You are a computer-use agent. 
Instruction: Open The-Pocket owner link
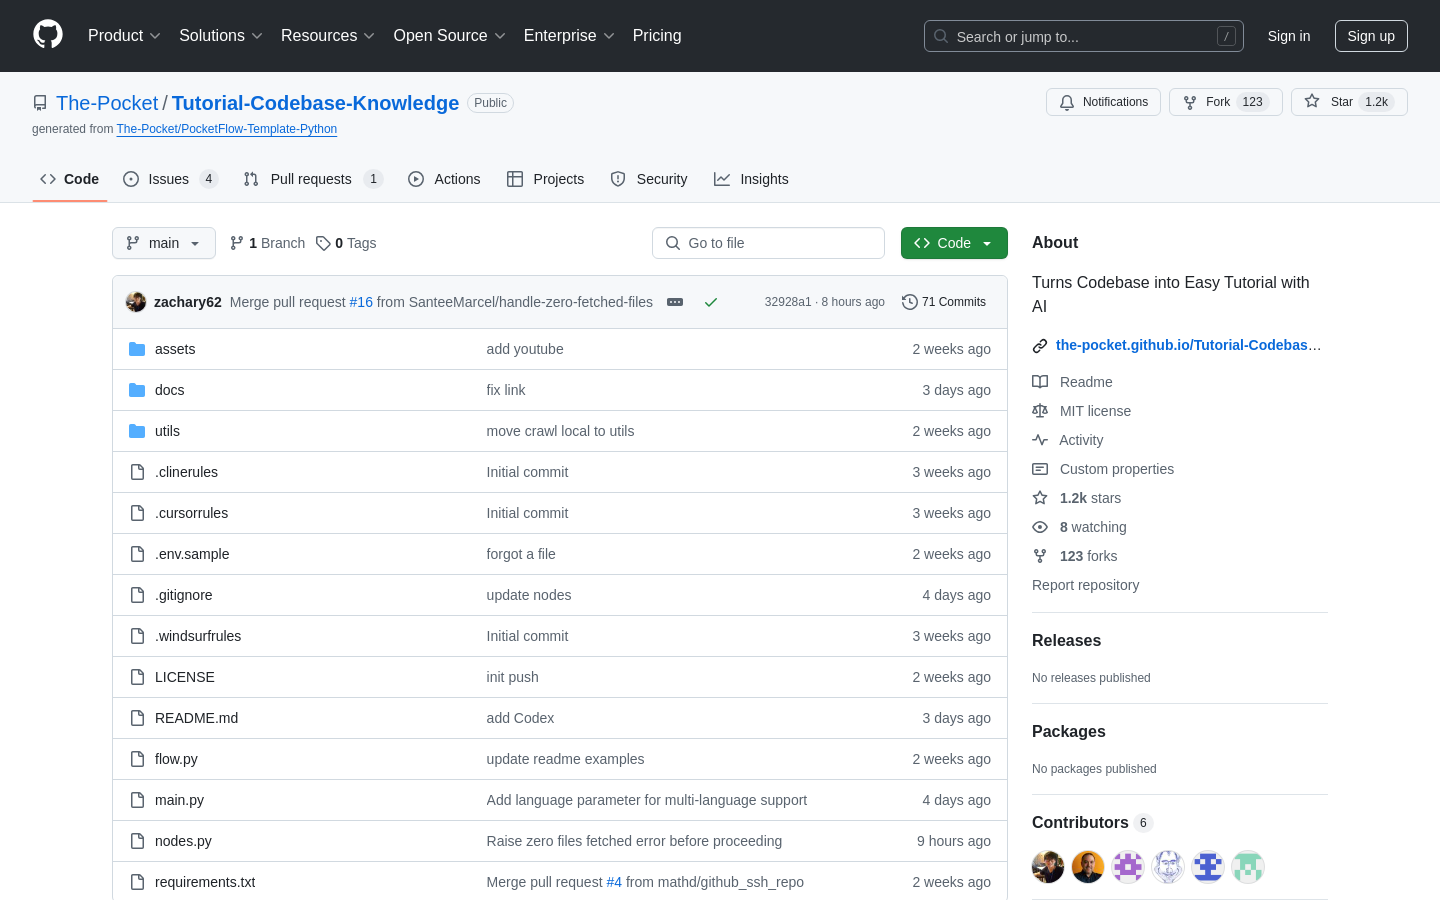[107, 103]
